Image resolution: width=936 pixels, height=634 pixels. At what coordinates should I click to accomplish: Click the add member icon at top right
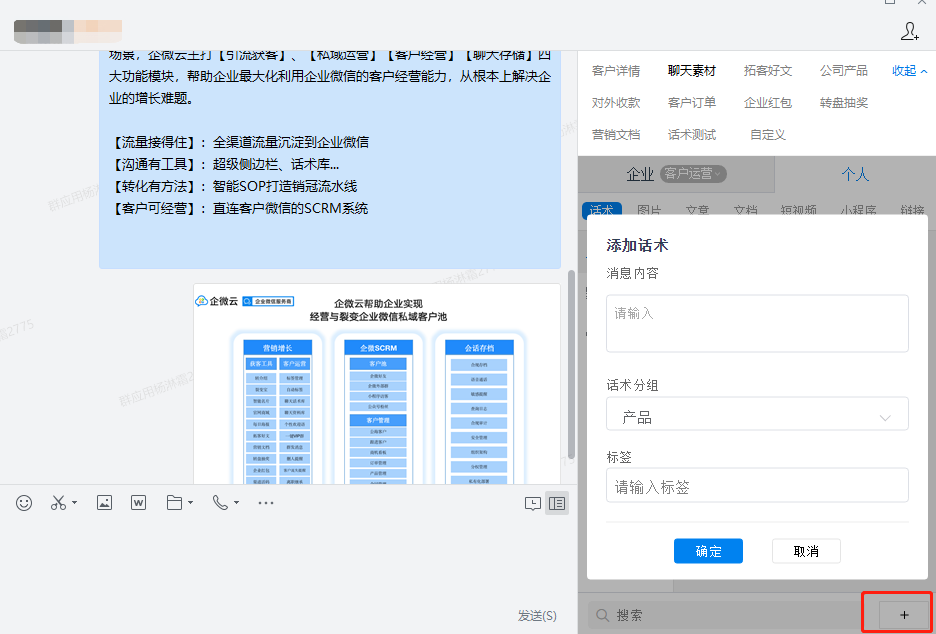pyautogui.click(x=909, y=32)
